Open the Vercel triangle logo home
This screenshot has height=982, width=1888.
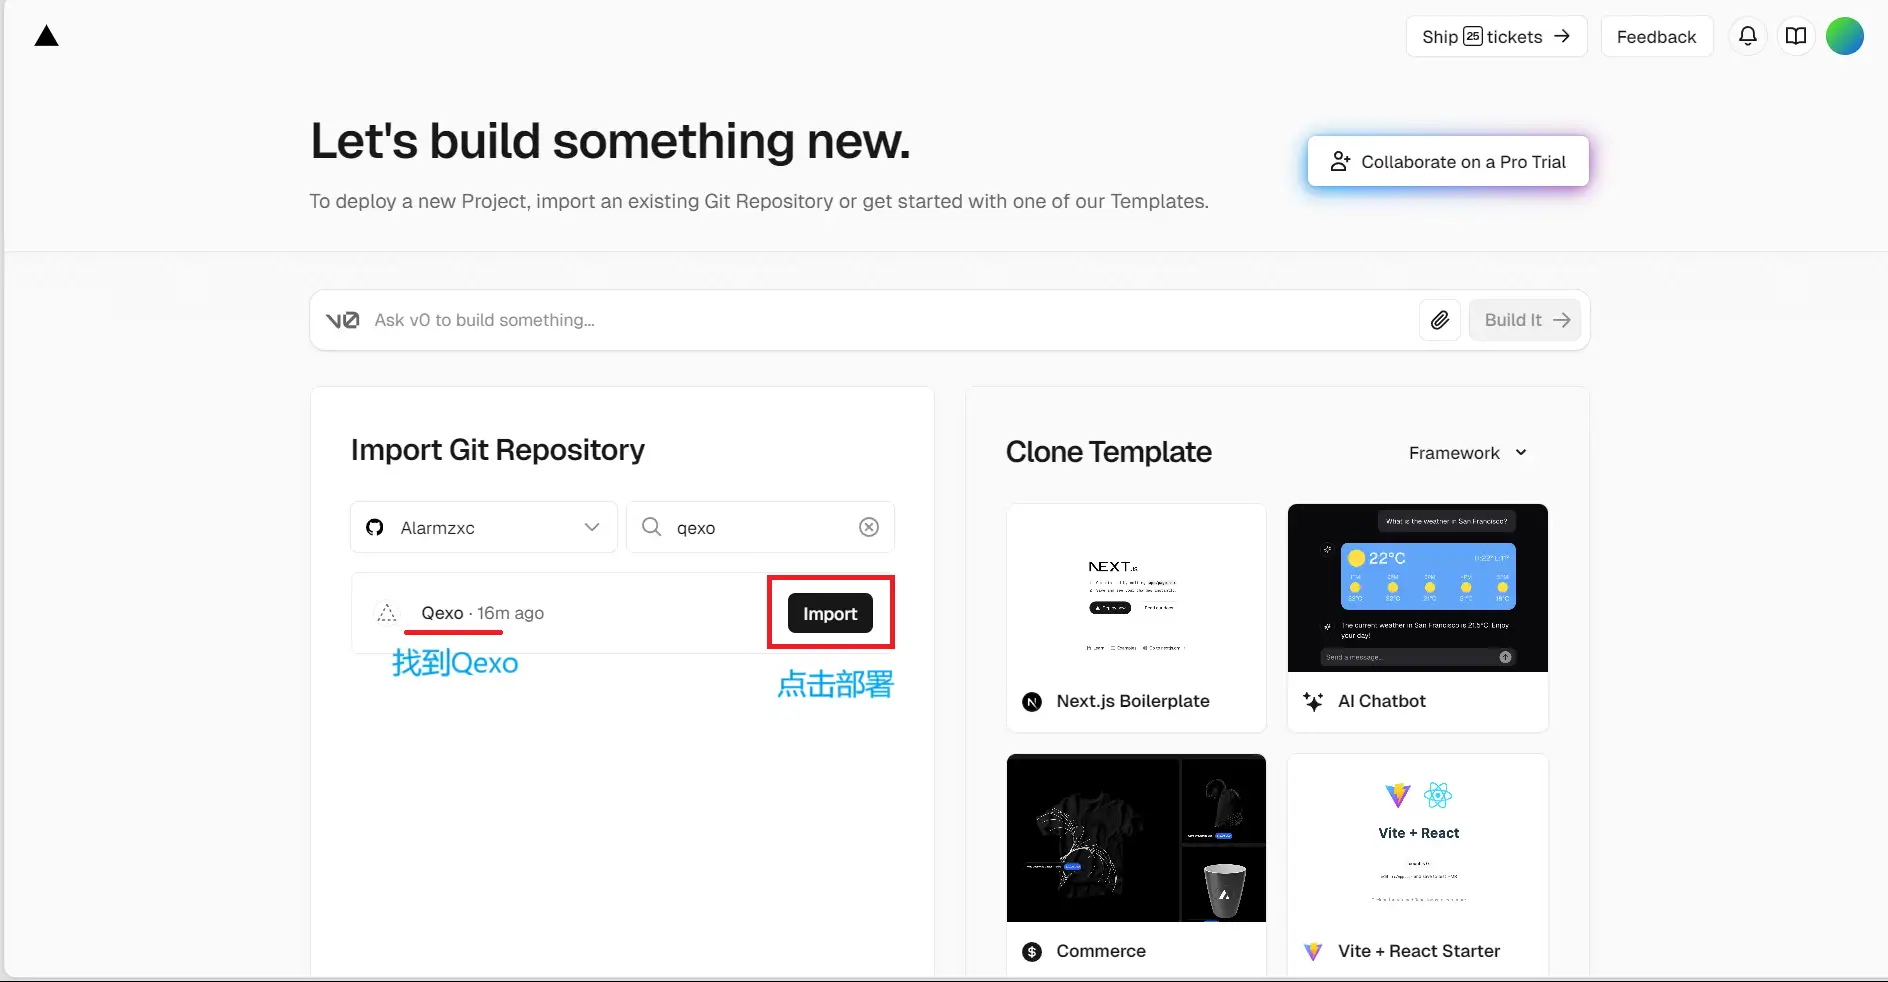(x=47, y=37)
